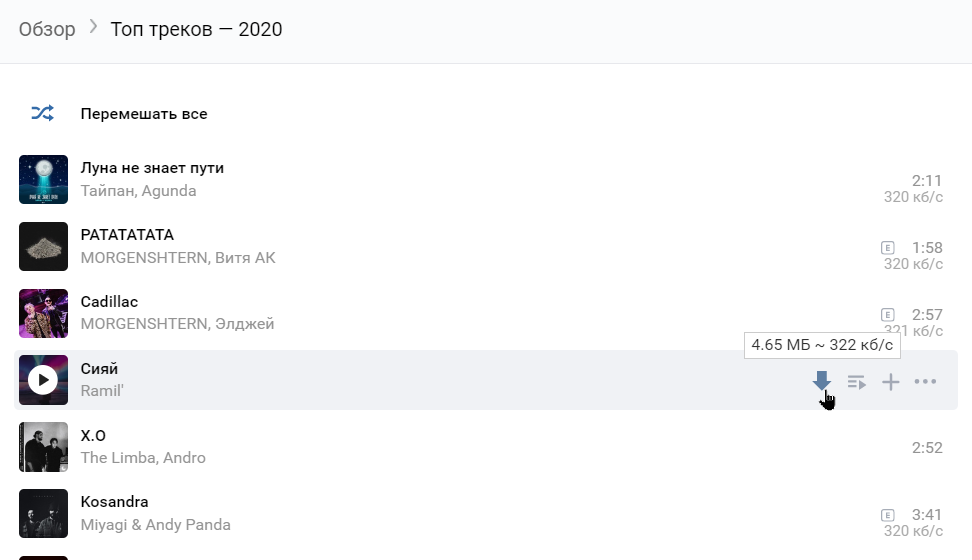This screenshot has height=560, width=972.
Task: Add Сияй to my music
Action: point(890,381)
